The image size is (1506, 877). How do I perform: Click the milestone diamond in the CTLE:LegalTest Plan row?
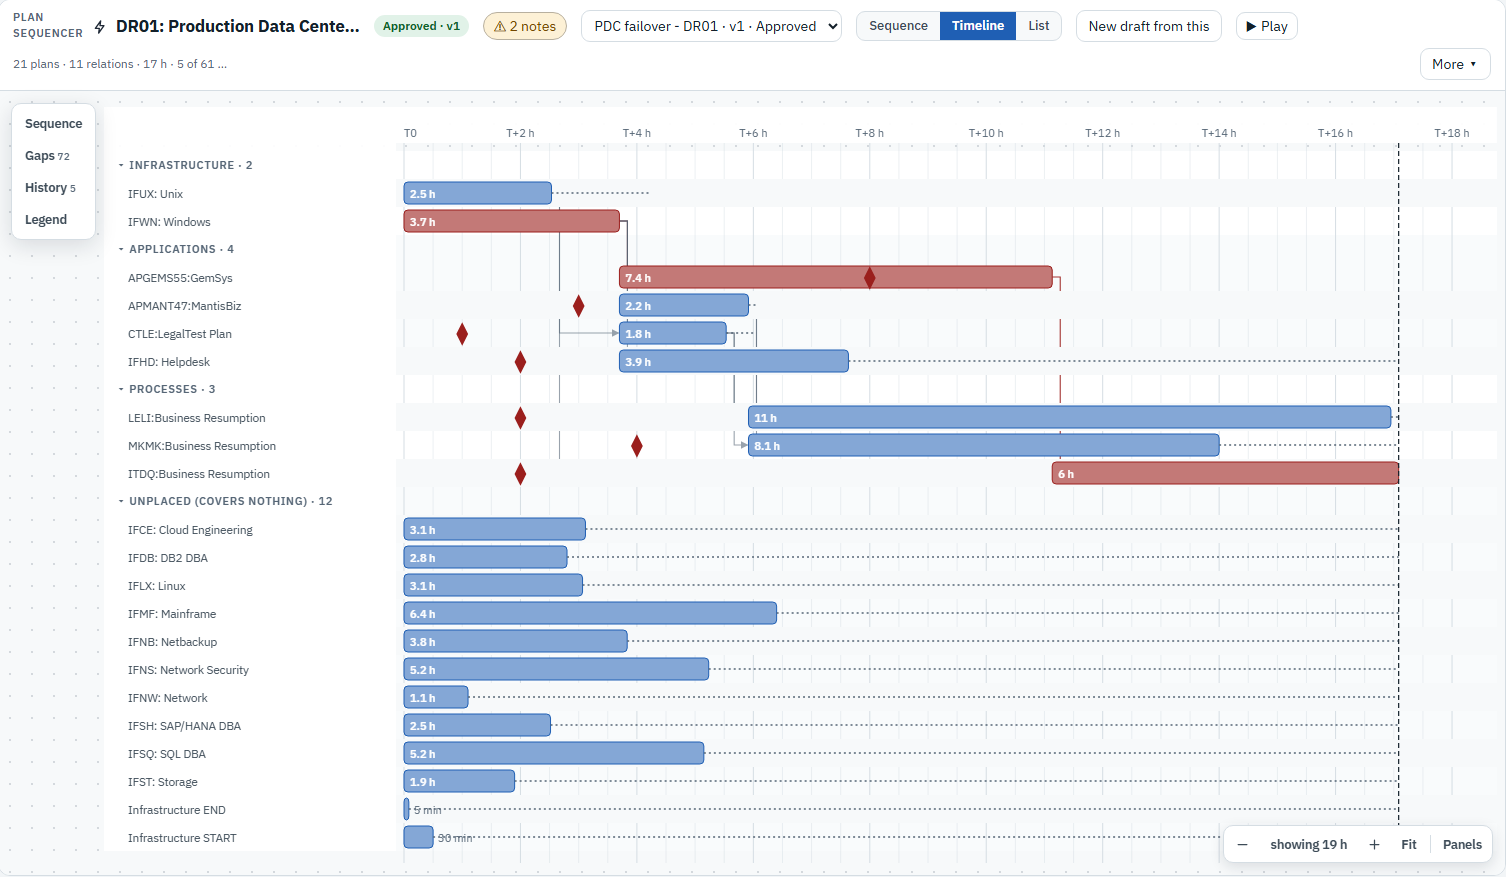point(462,334)
